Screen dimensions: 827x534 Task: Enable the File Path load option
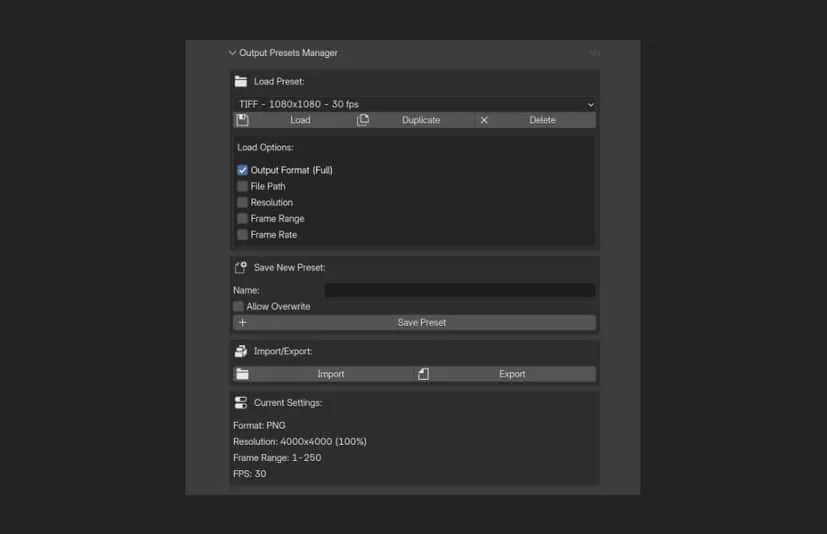242,186
